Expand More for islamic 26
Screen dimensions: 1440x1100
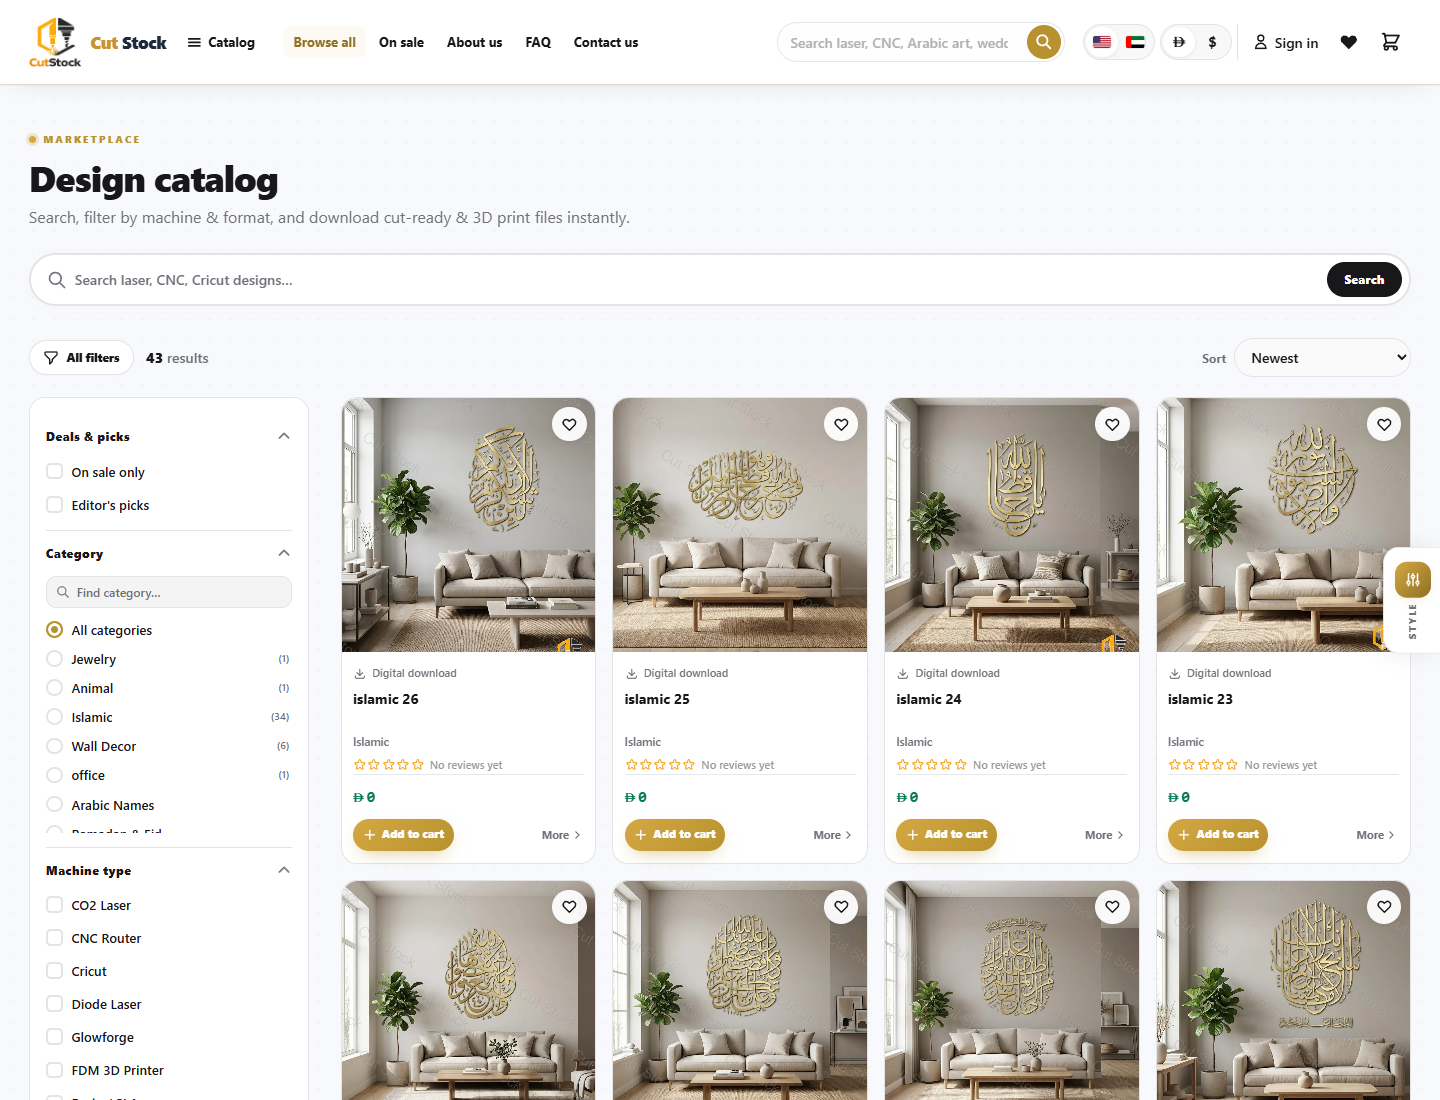(x=561, y=835)
